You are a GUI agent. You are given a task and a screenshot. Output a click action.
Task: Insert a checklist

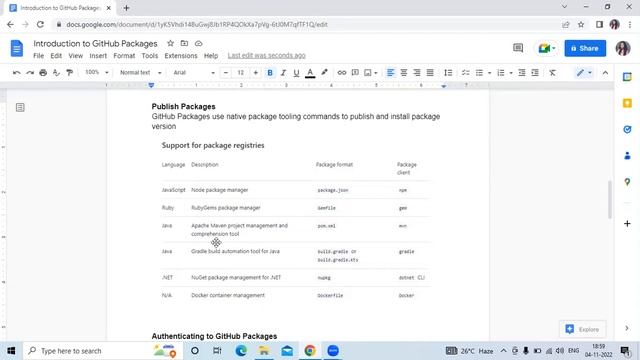coord(465,73)
